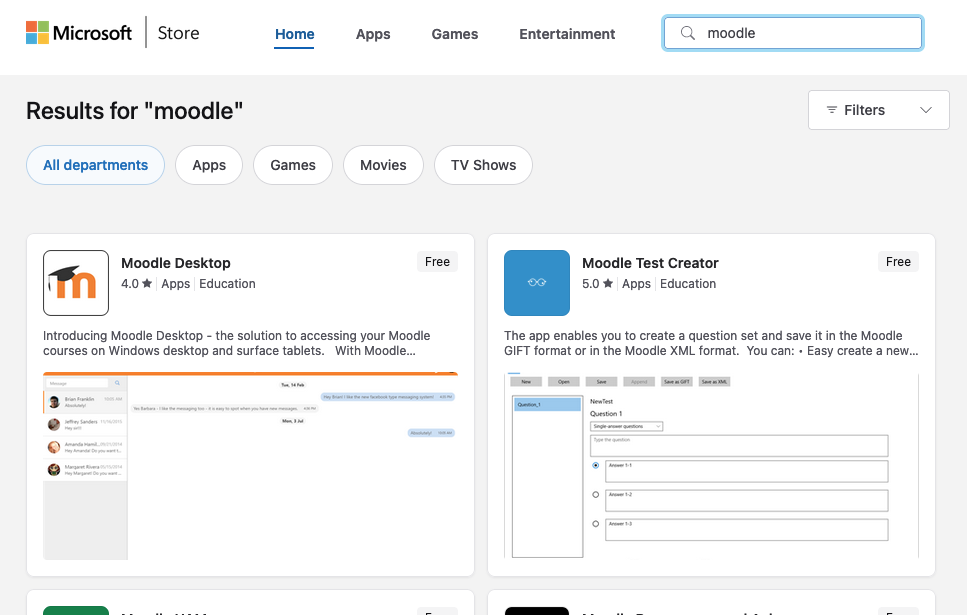This screenshot has width=967, height=615.
Task: Open the Entertainment navigation tab
Action: click(x=567, y=34)
